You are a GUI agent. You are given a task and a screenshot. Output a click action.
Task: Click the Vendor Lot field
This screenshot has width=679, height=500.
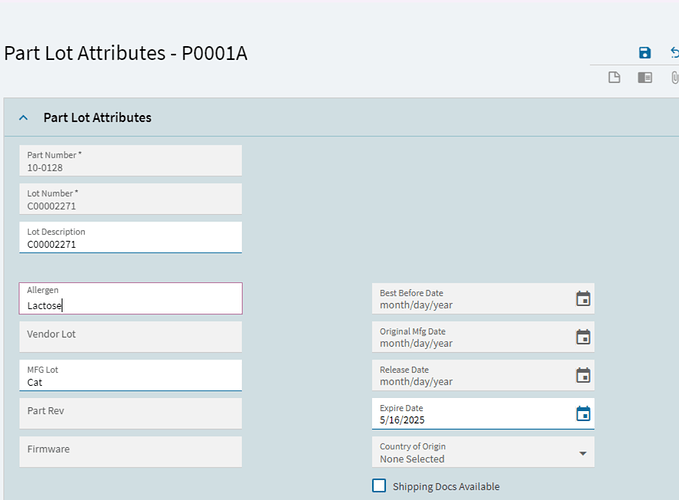[x=130, y=336]
